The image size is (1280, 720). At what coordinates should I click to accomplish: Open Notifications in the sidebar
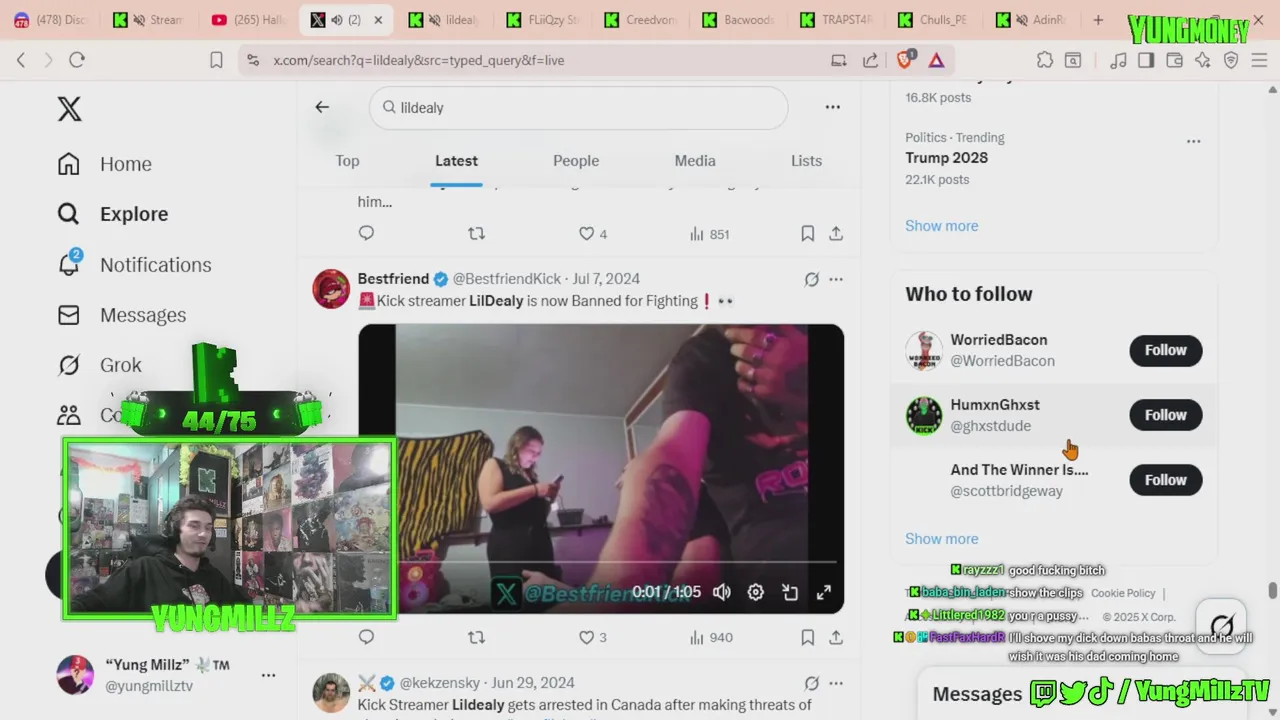point(134,265)
